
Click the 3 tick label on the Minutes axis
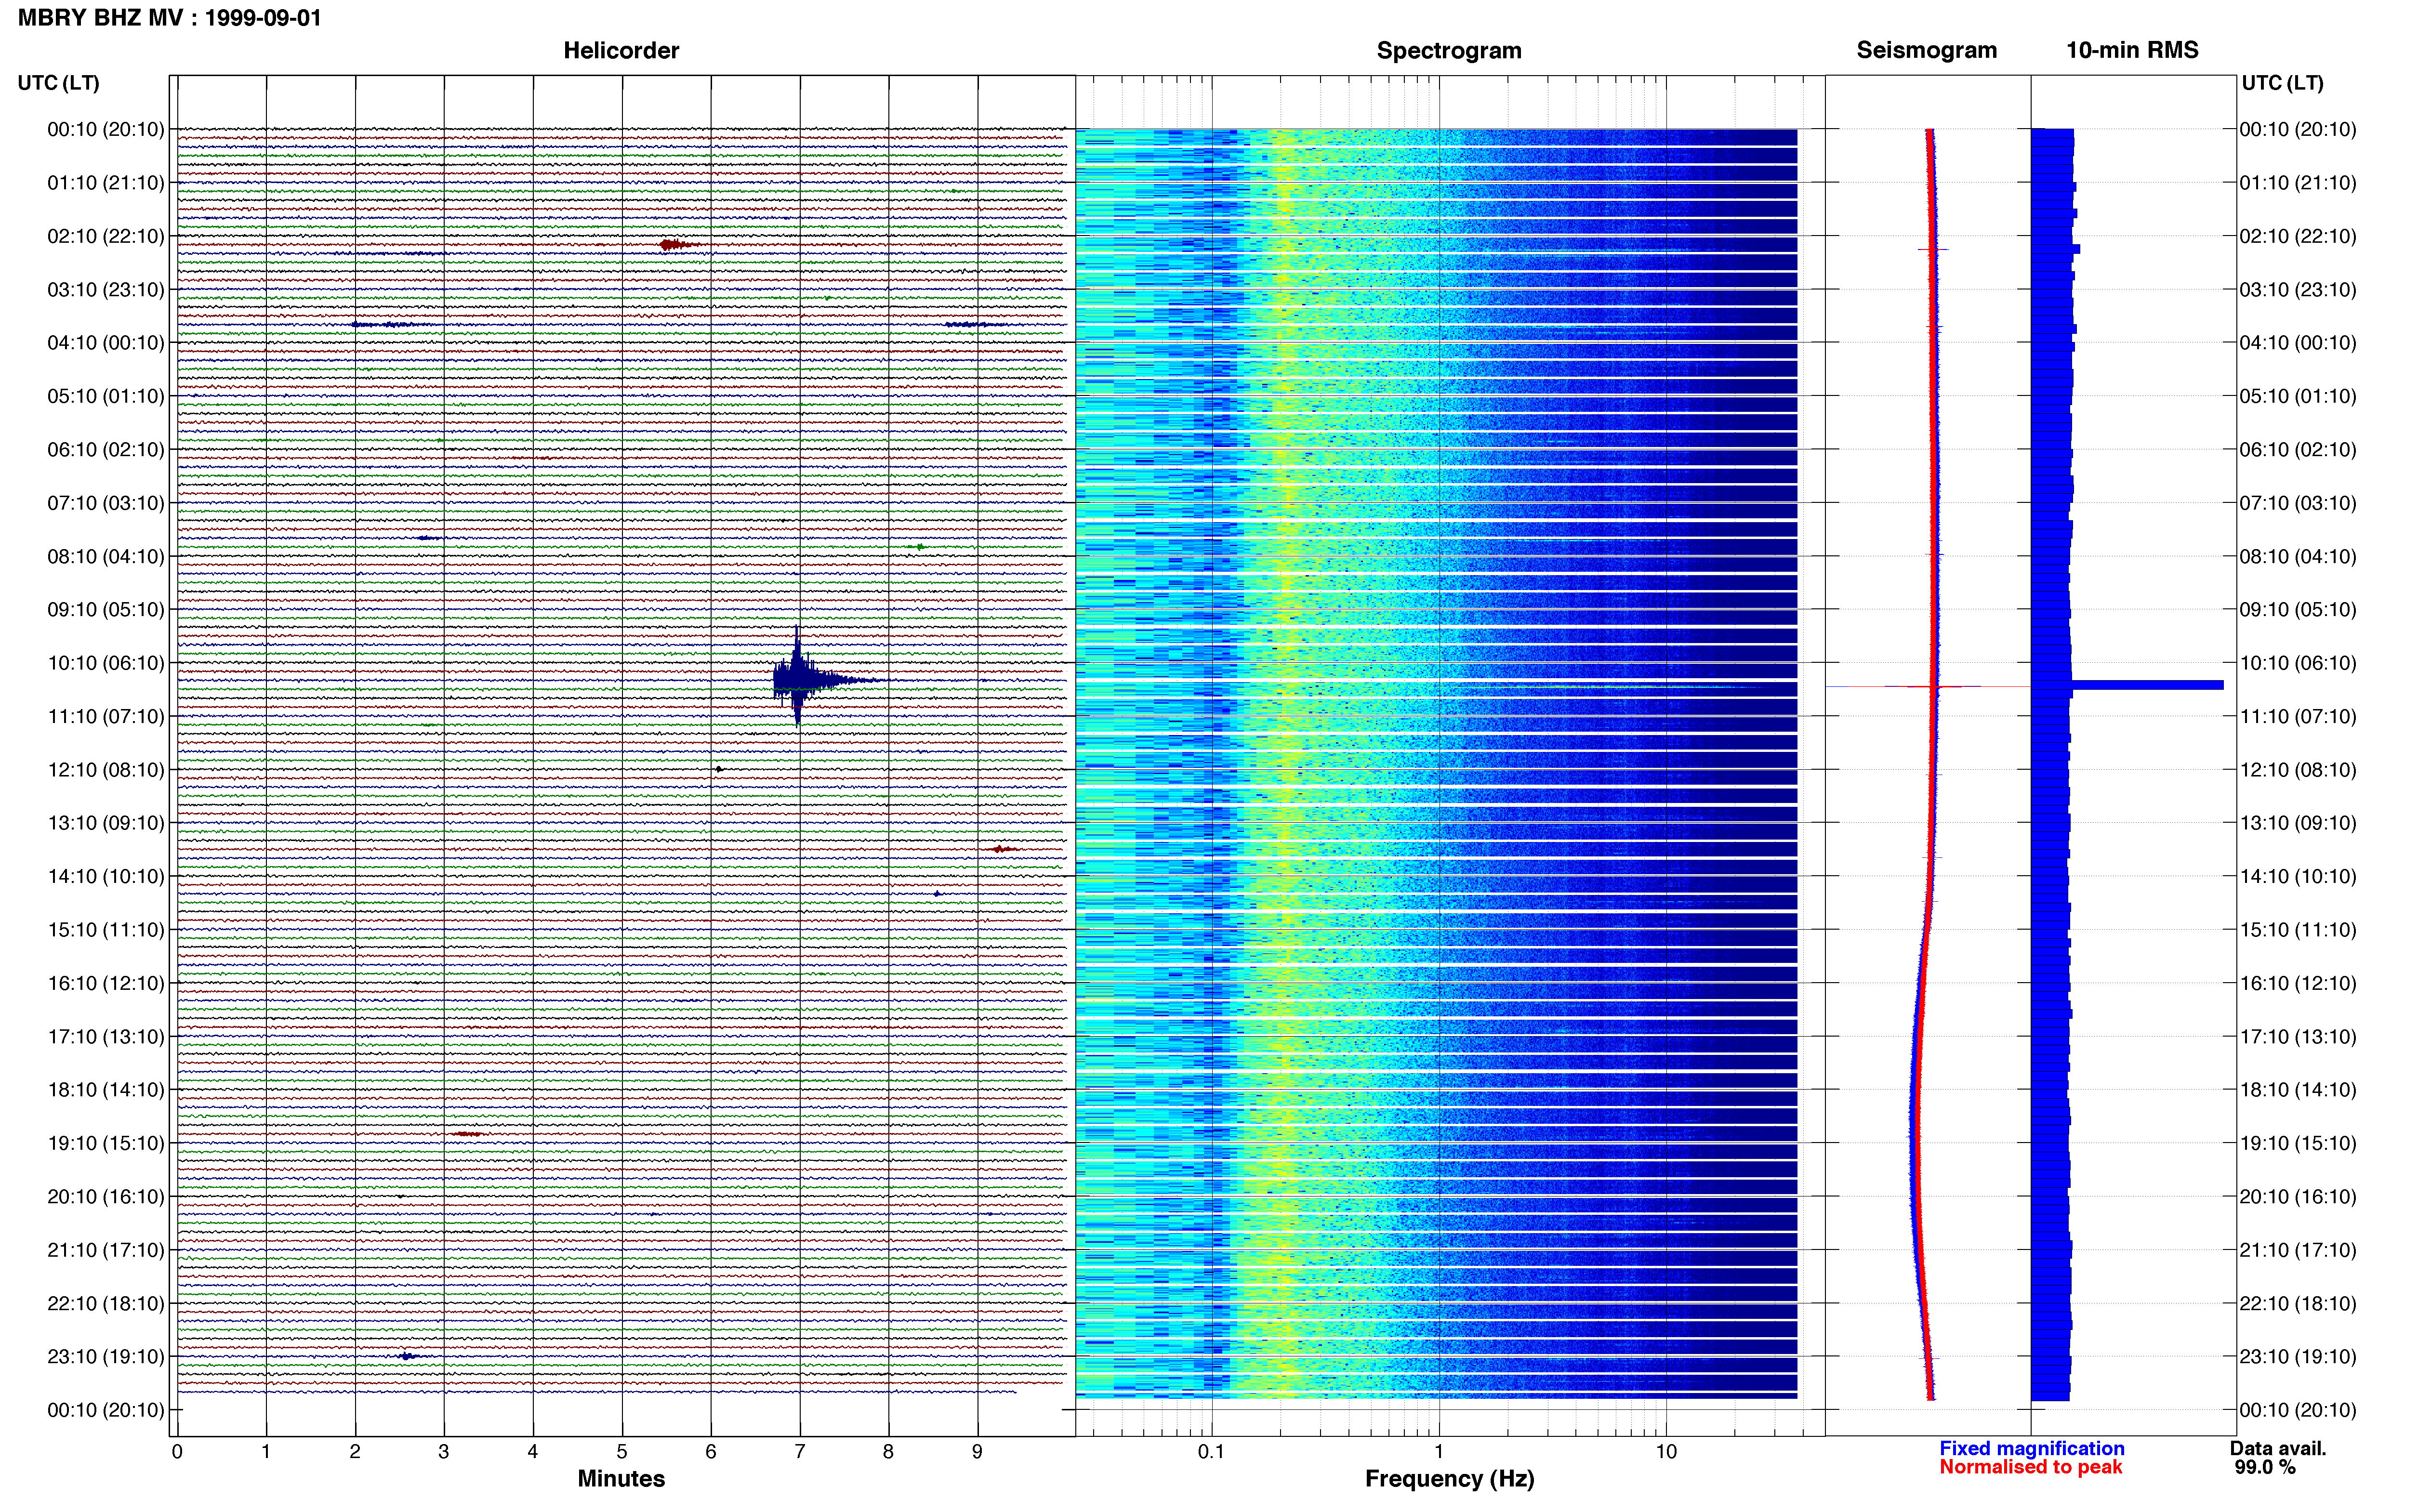444,1451
